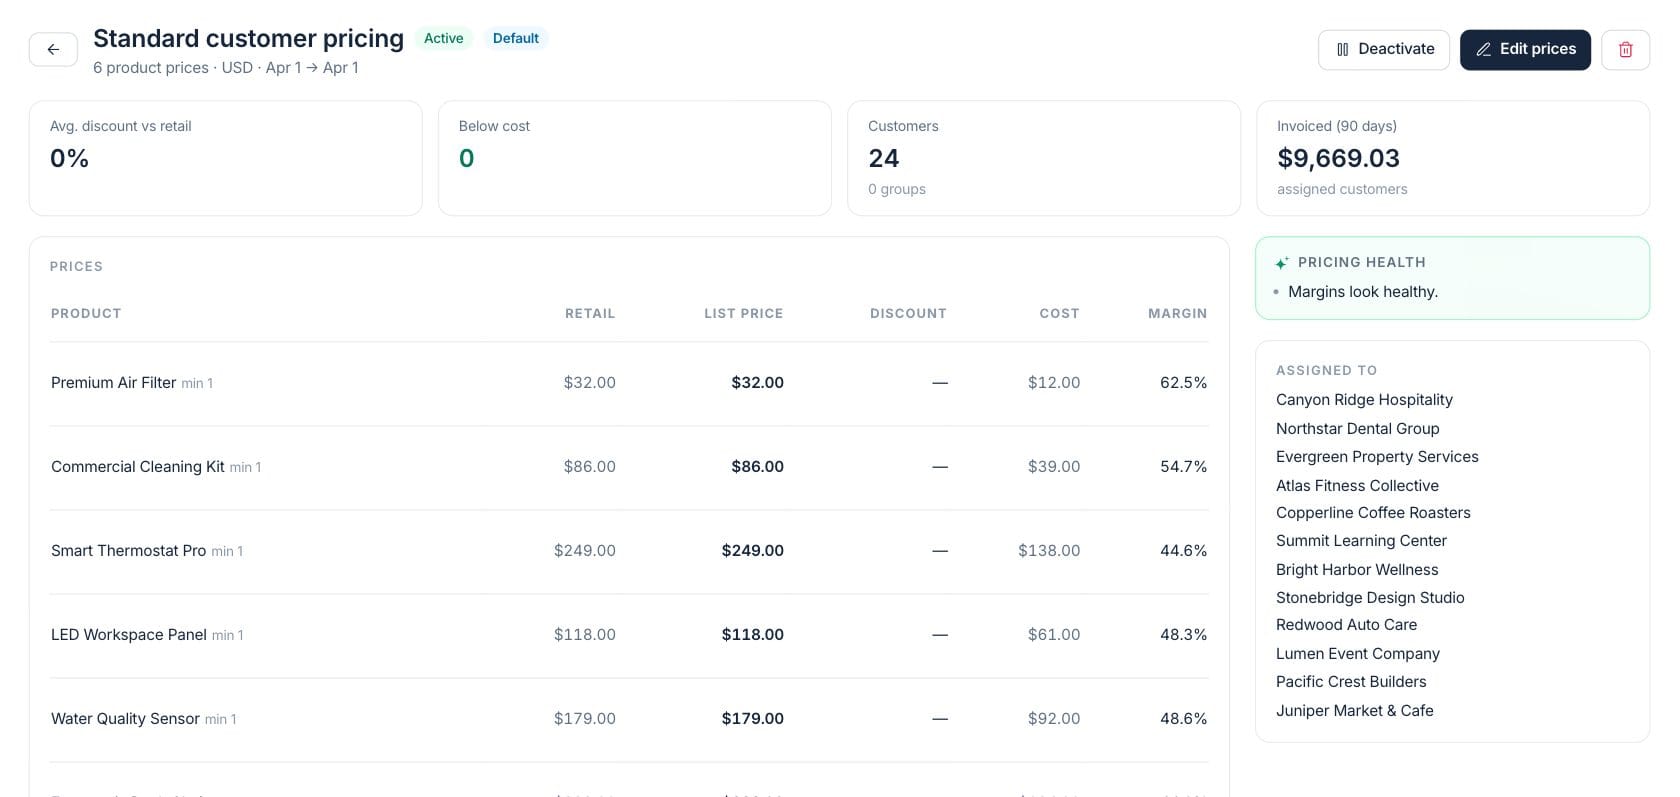The height and width of the screenshot is (797, 1680).
Task: Select Northstar Dental Group customer
Action: (1357, 428)
